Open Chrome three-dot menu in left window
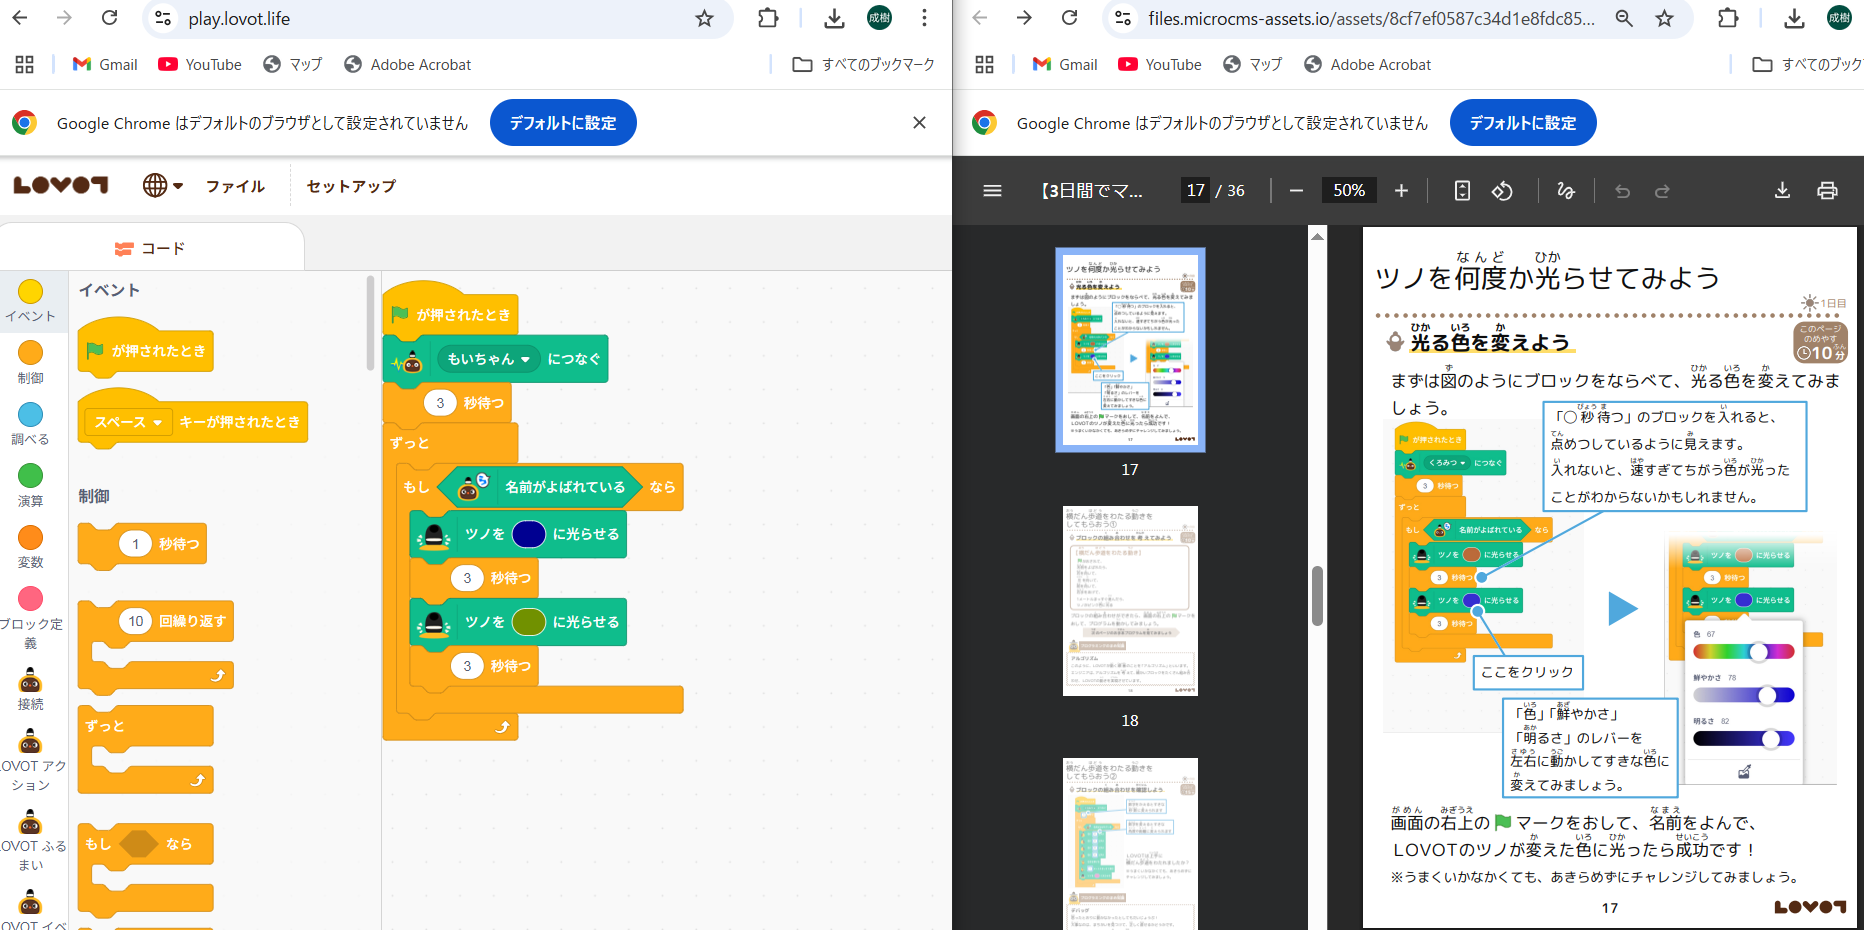The image size is (1864, 930). coord(924,18)
